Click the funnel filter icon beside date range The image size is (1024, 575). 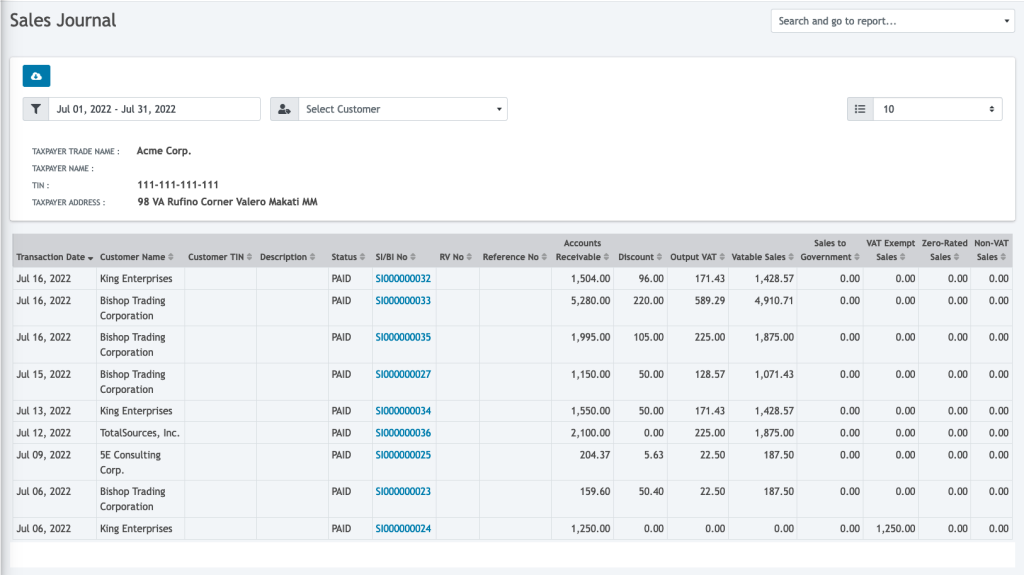point(36,109)
